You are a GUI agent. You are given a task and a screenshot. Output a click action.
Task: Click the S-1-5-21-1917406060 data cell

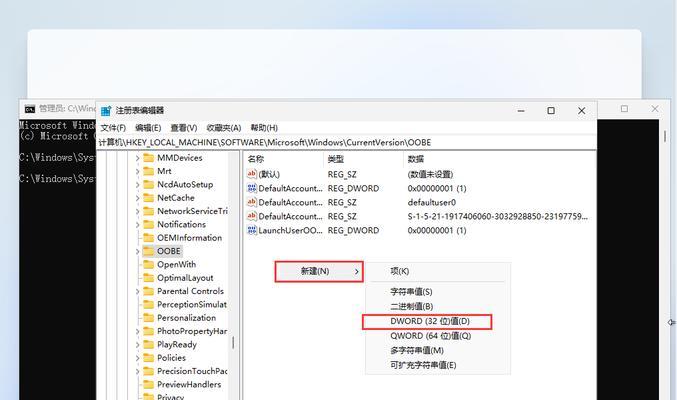click(x=497, y=216)
